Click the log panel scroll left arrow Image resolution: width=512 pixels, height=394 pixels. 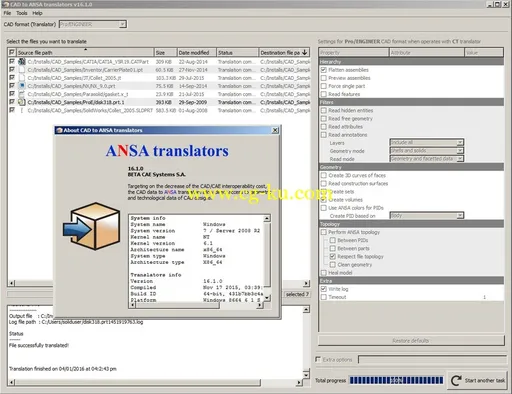pos(12,382)
